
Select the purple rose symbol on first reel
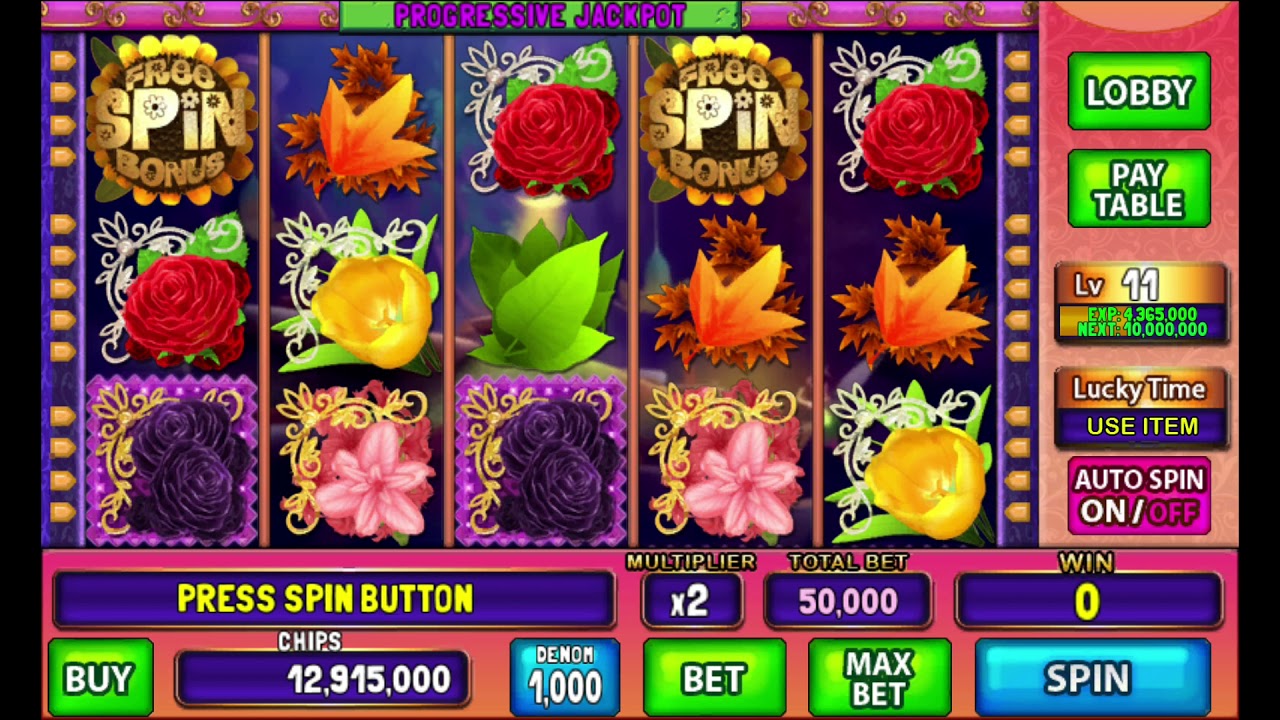(172, 460)
